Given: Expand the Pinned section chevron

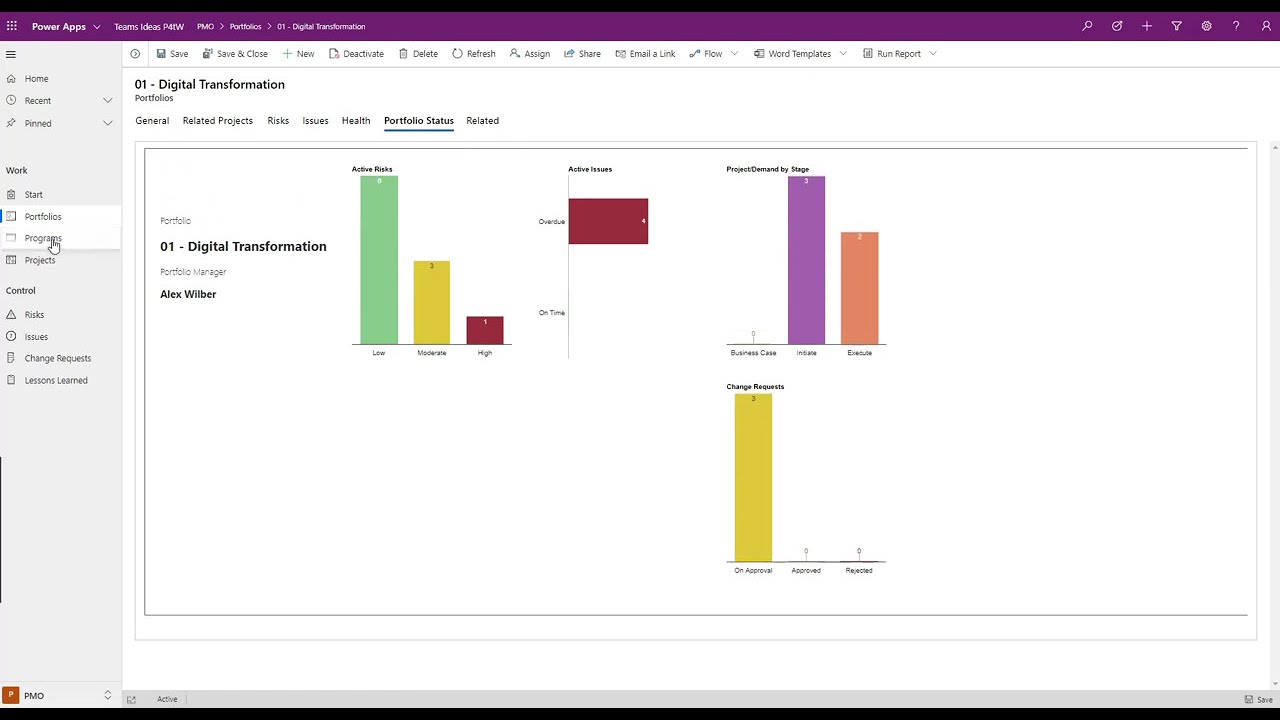Looking at the screenshot, I should 107,123.
